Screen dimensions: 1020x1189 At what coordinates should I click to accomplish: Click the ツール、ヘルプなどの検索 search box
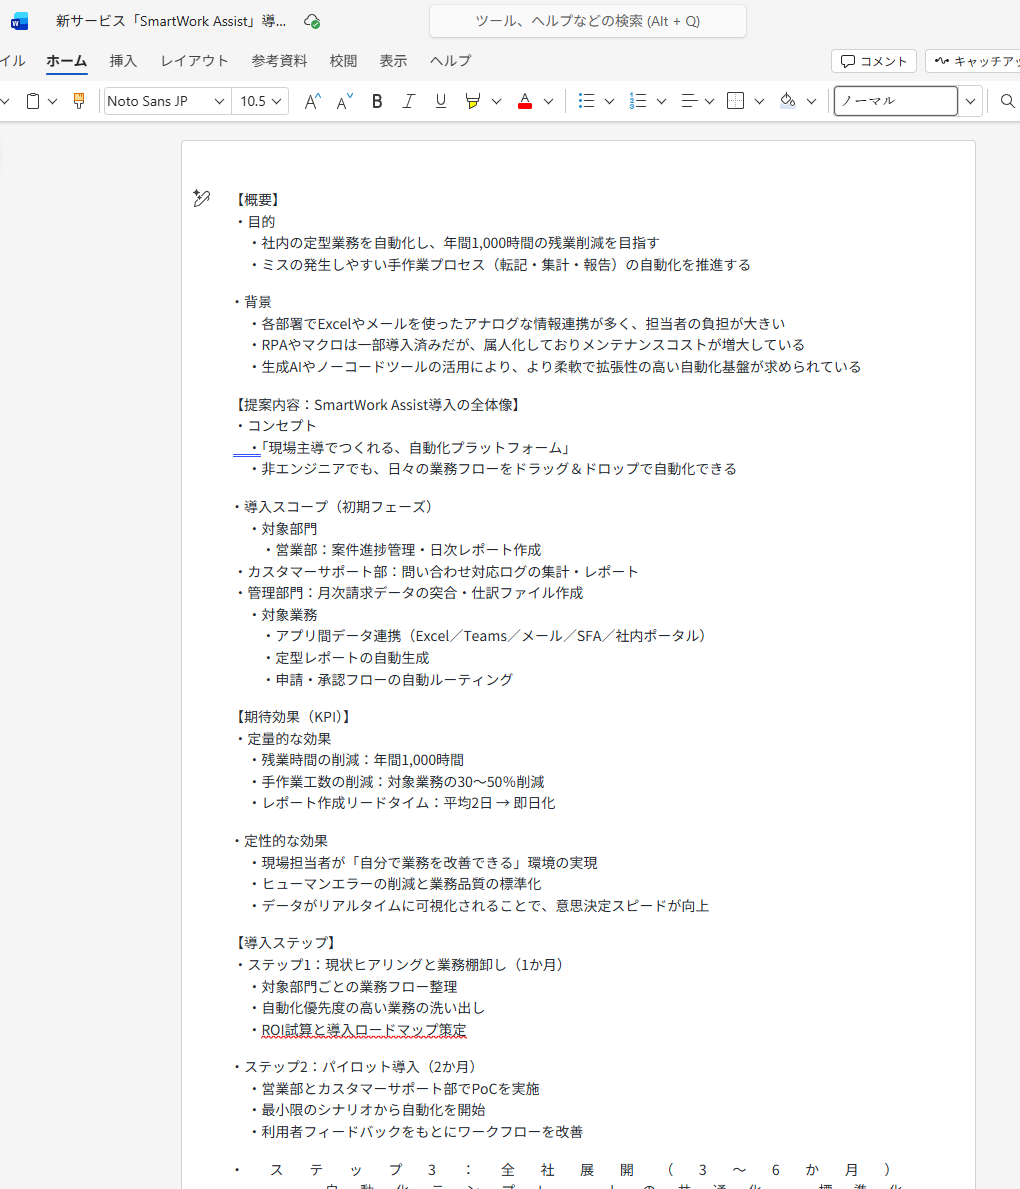[588, 21]
